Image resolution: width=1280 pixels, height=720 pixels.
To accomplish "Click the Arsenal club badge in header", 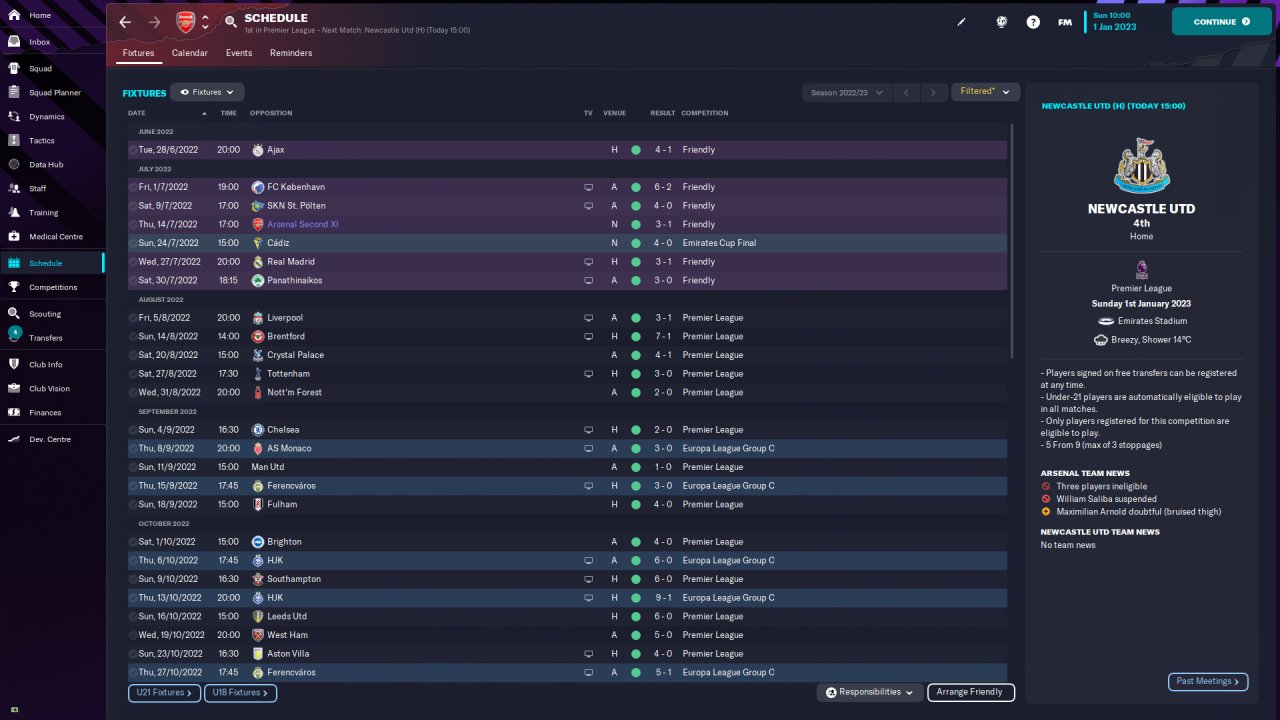I will [x=186, y=22].
